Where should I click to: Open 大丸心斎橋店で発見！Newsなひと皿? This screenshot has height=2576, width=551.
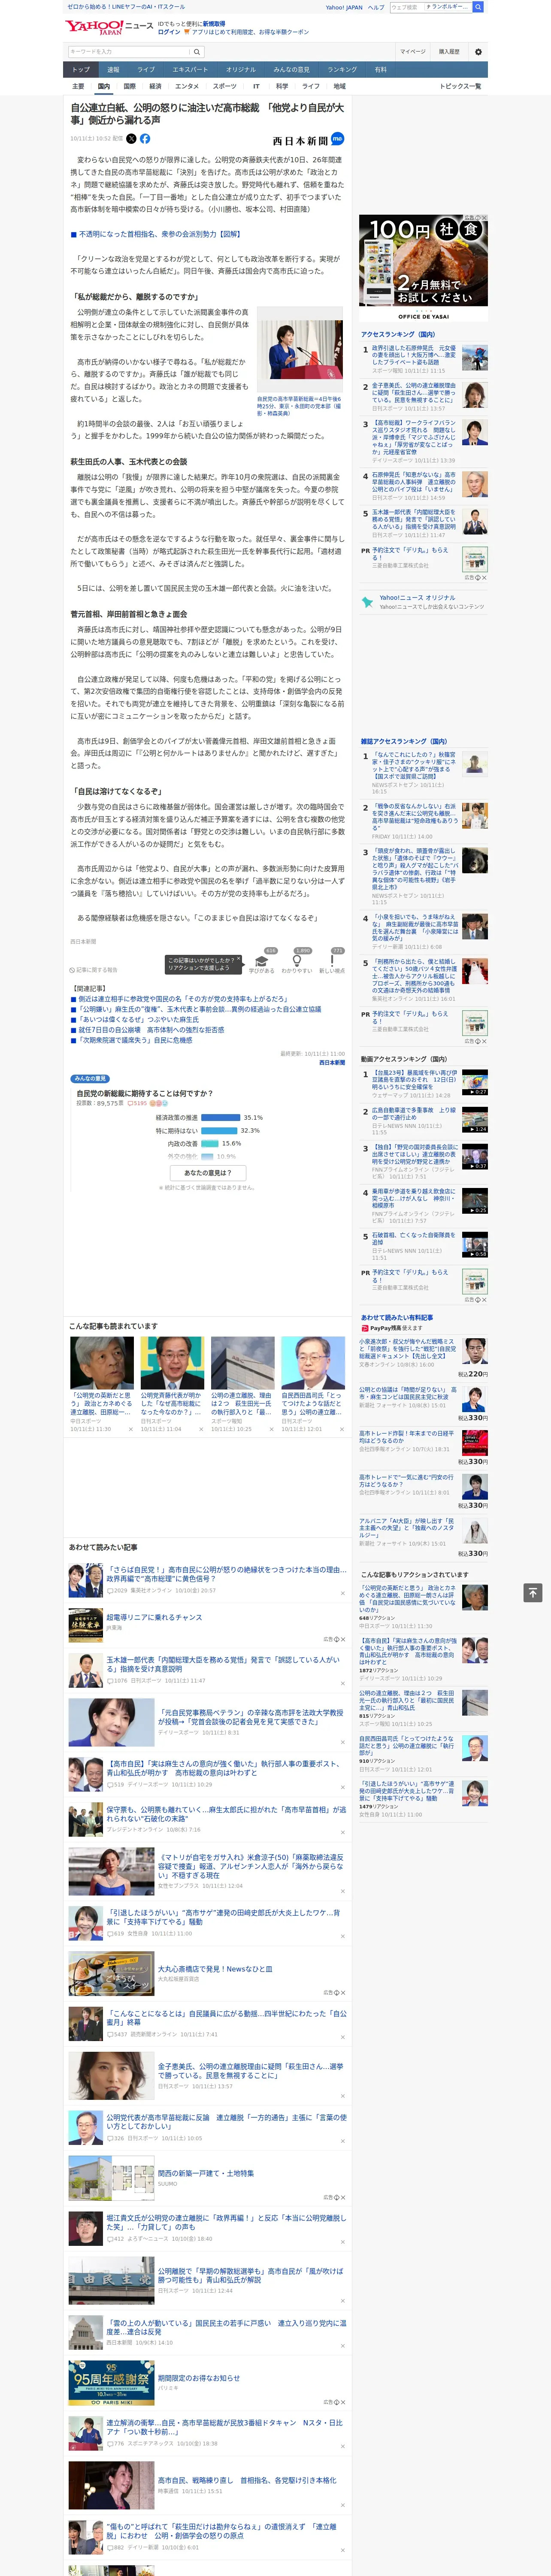214,1969
